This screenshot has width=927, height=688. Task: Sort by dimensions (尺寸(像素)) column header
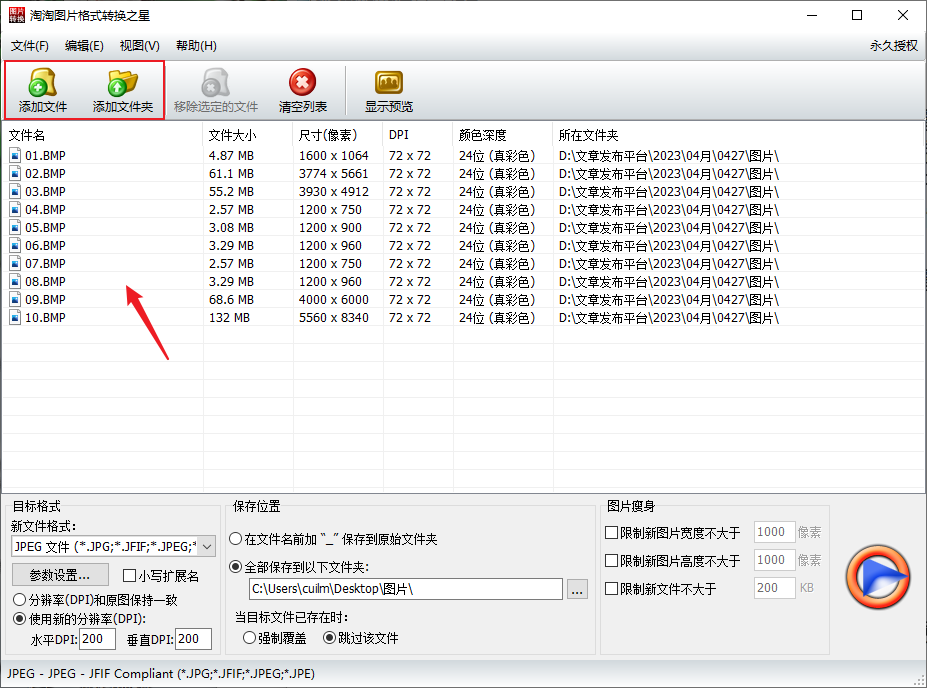click(338, 135)
